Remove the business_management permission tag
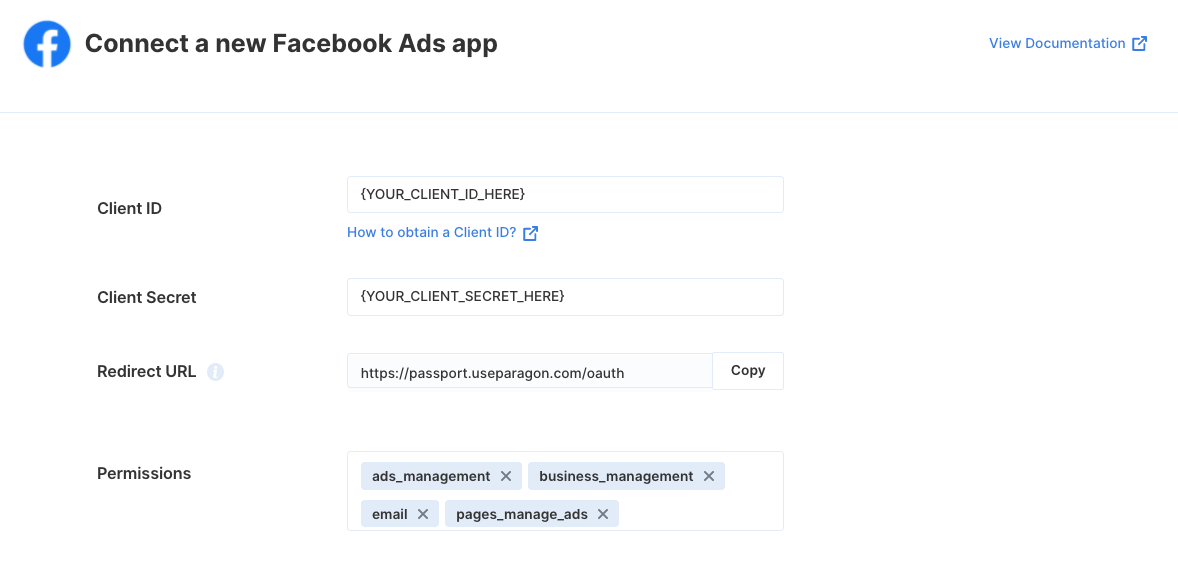The height and width of the screenshot is (571, 1178). point(708,476)
